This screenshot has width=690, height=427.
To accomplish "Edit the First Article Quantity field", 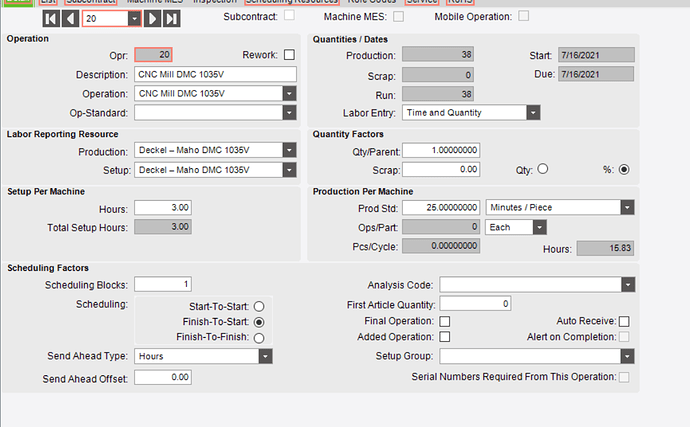I will (x=475, y=303).
